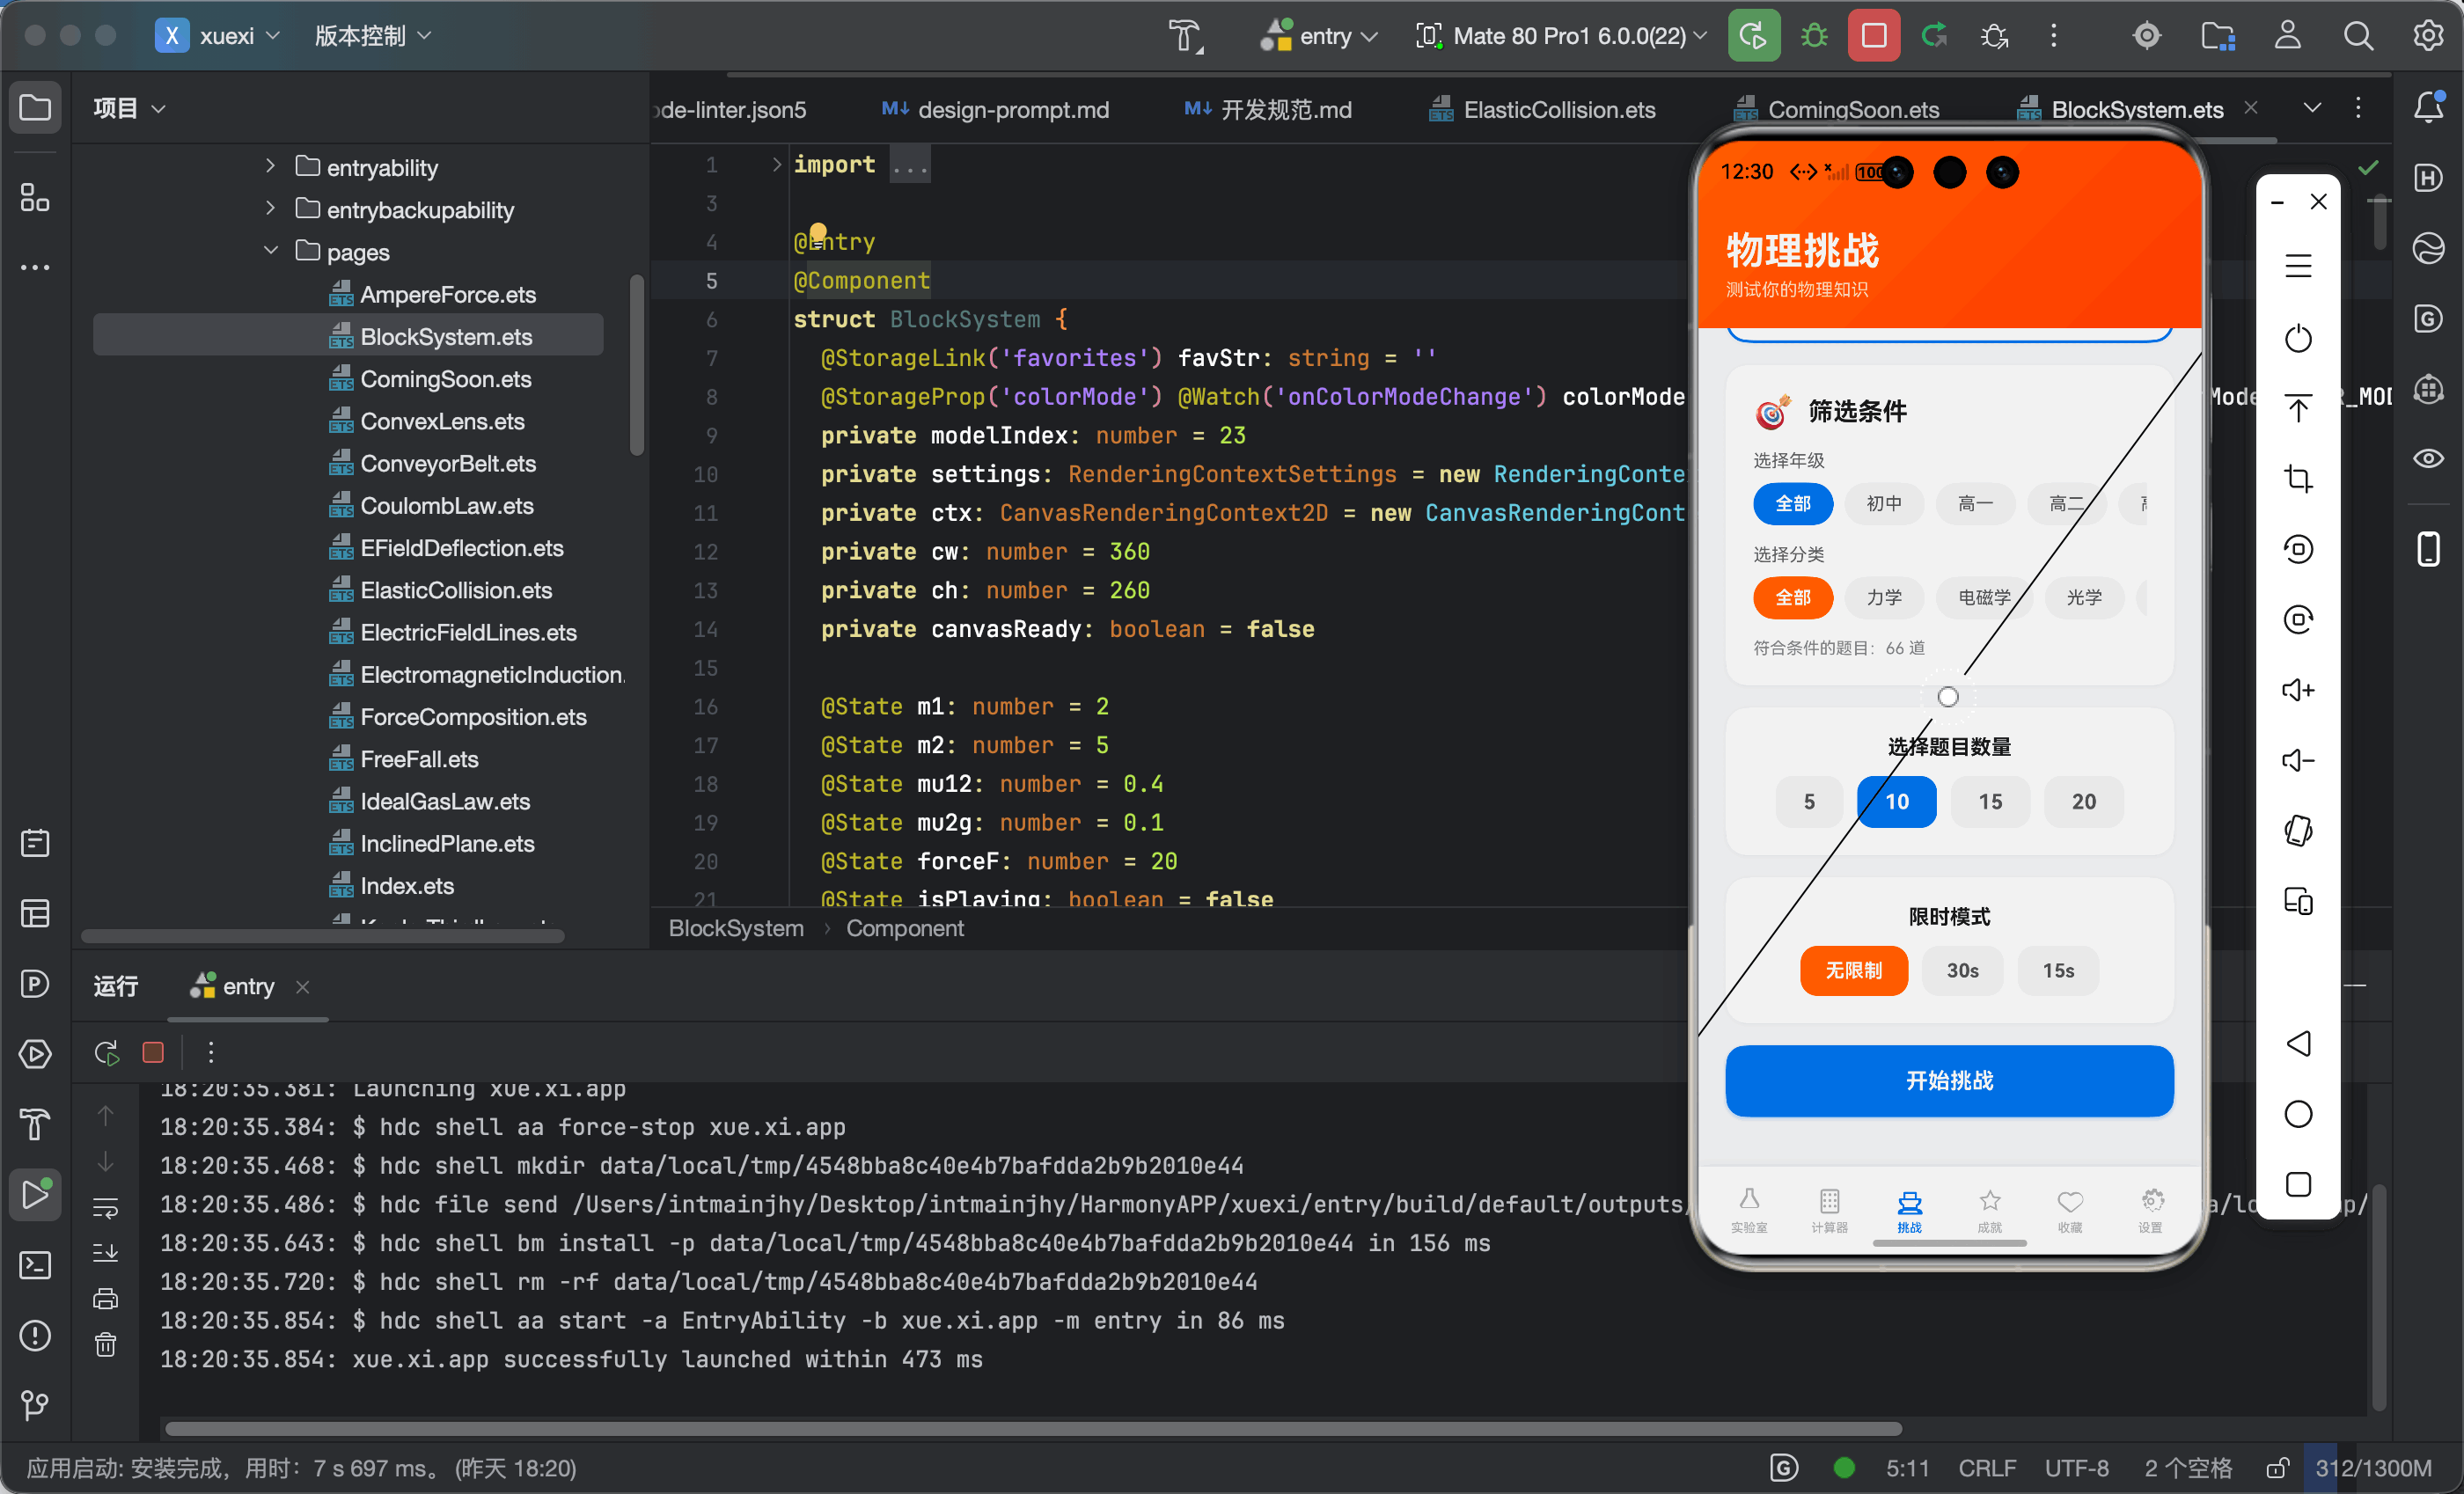2464x1494 pixels.
Task: Open ConvexLens.ets in project tree
Action: click(x=441, y=421)
